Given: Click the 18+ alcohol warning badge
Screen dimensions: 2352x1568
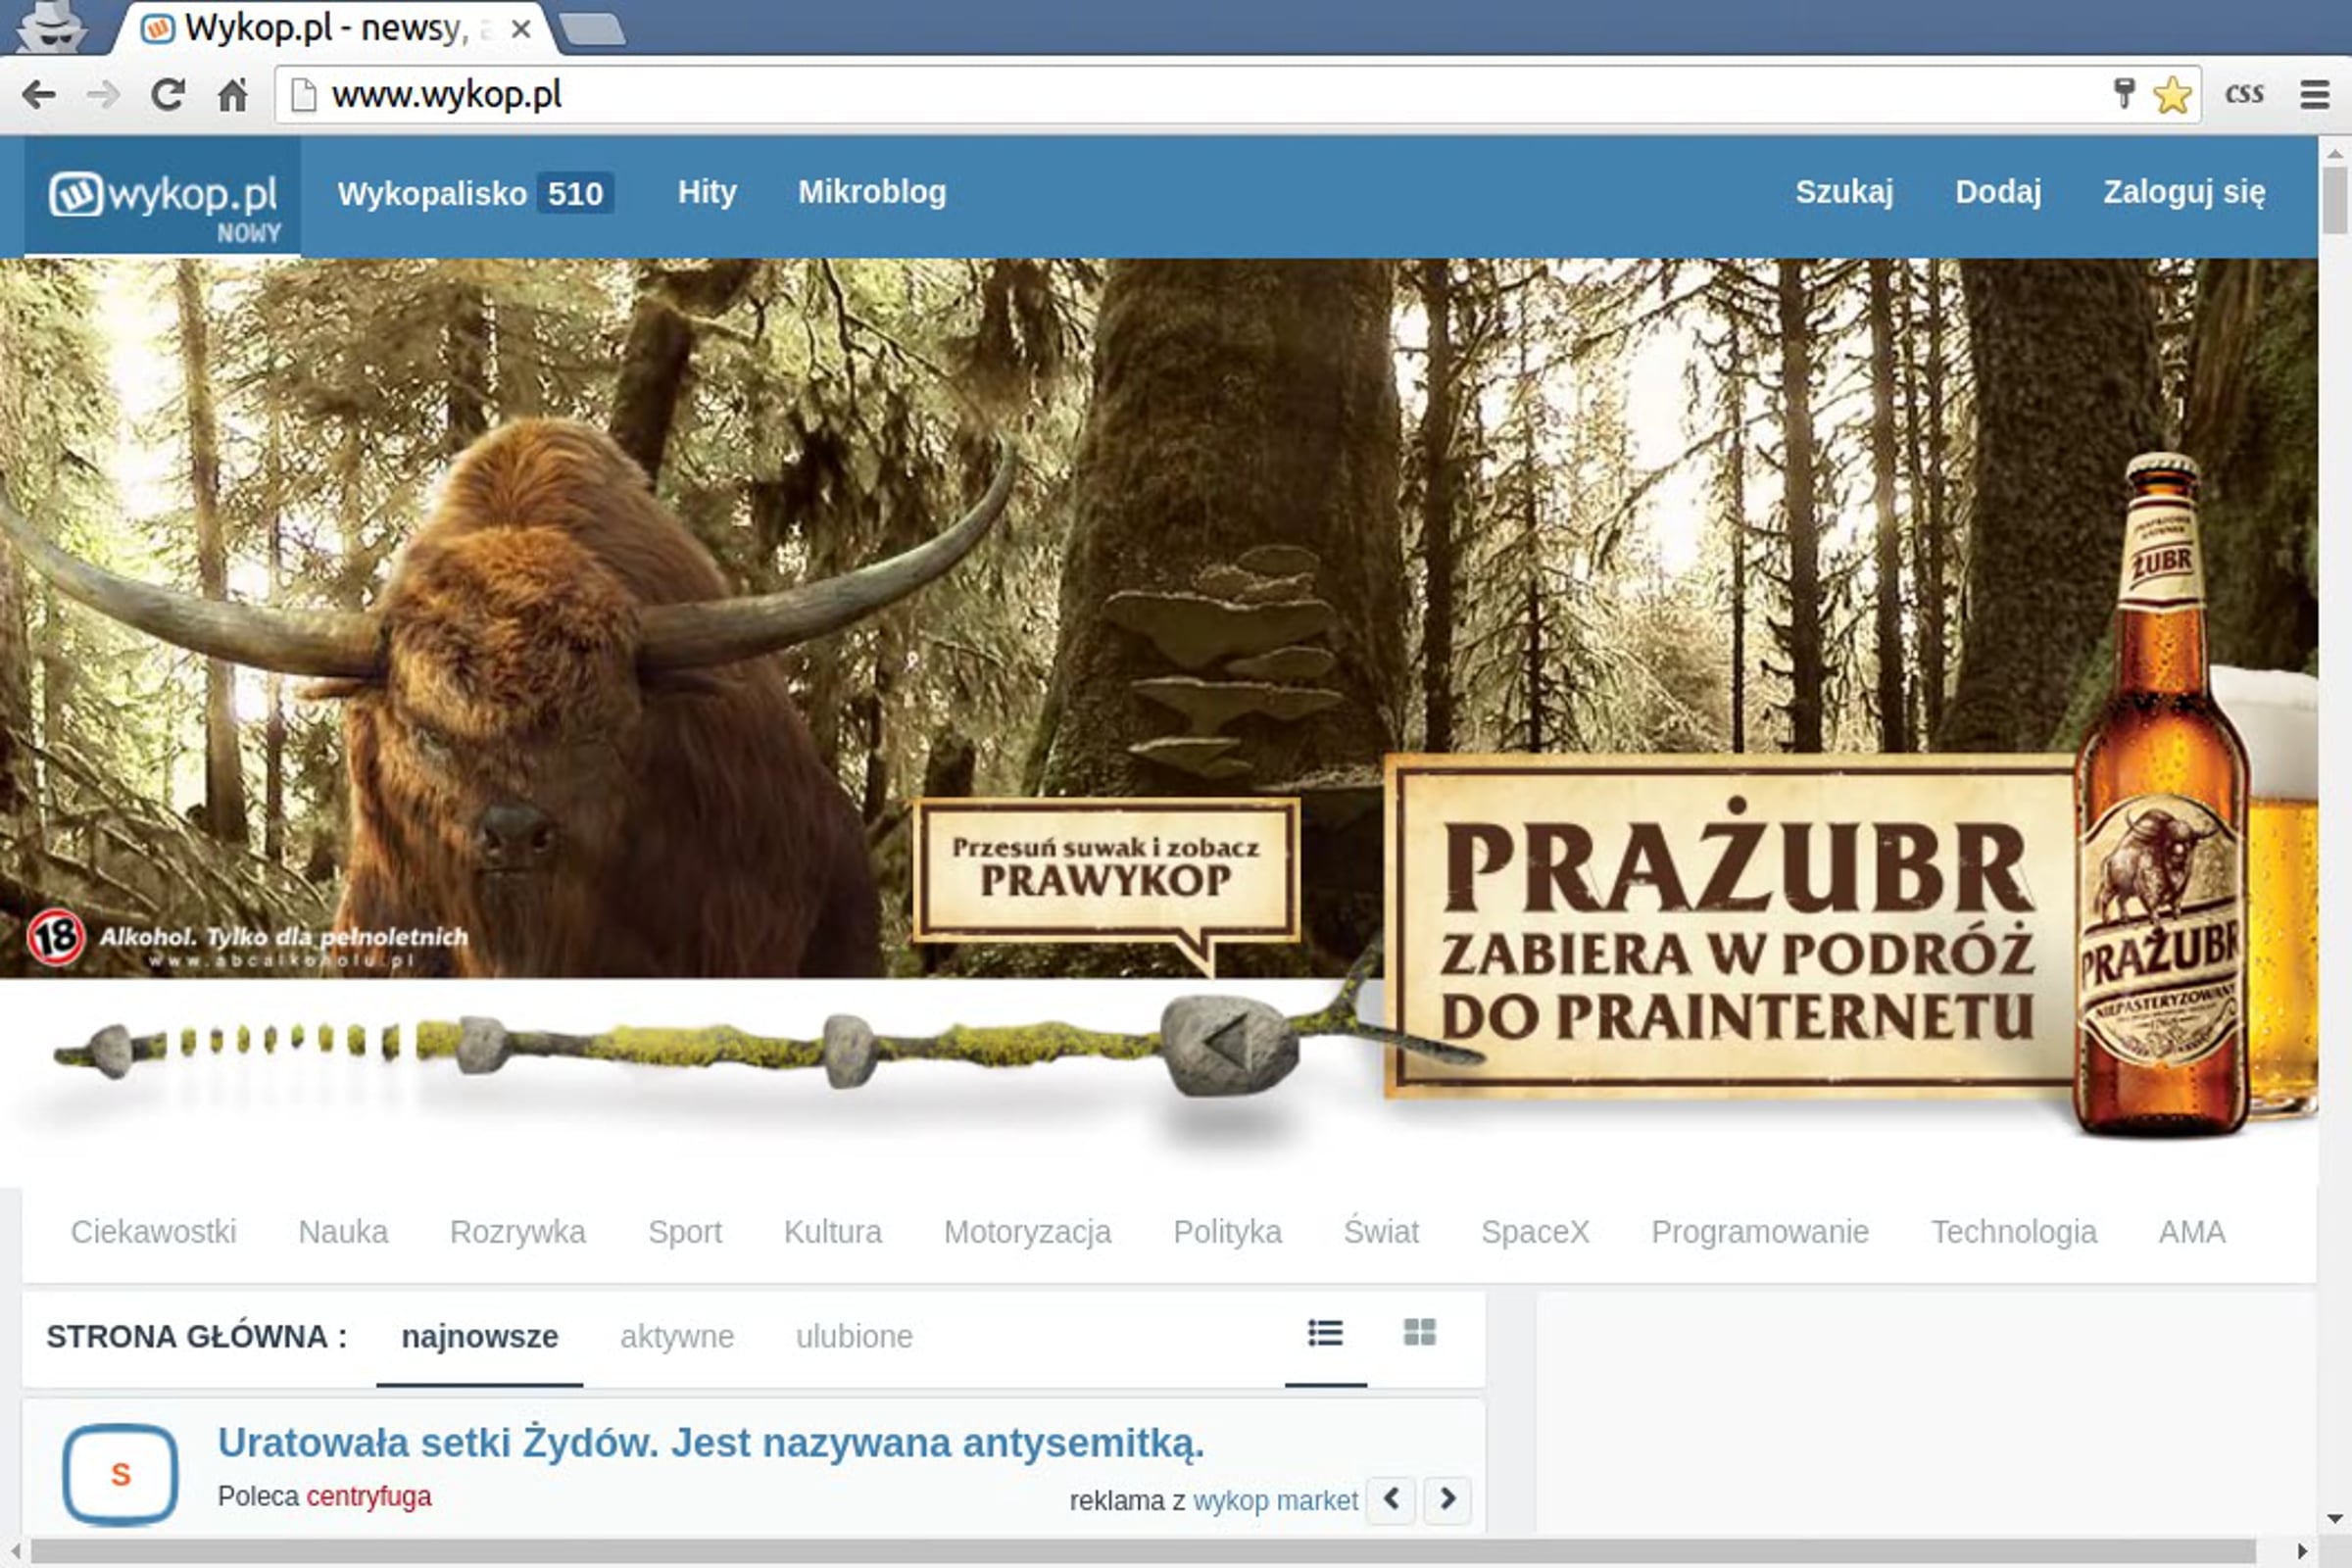Looking at the screenshot, I should click(55, 937).
